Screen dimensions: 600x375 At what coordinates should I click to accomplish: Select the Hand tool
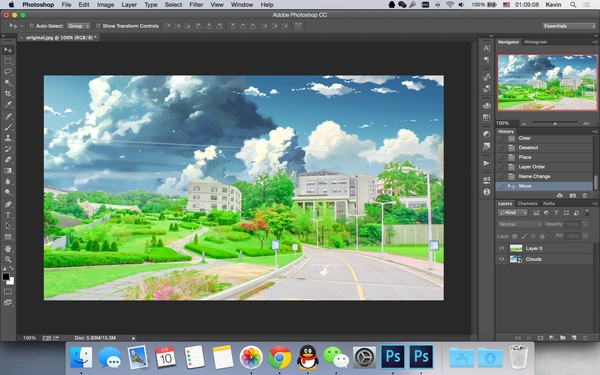pyautogui.click(x=8, y=249)
